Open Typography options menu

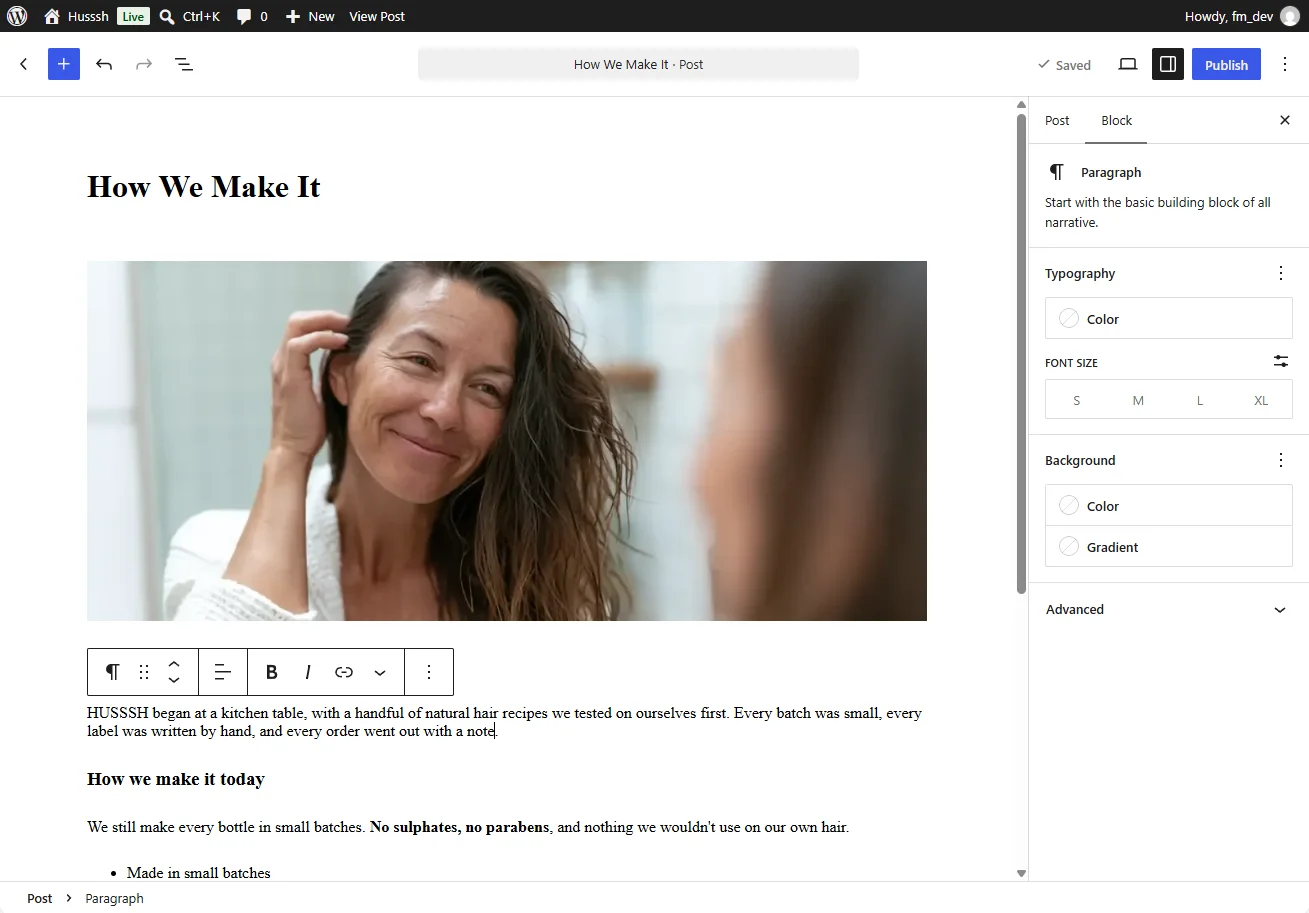[x=1281, y=273]
